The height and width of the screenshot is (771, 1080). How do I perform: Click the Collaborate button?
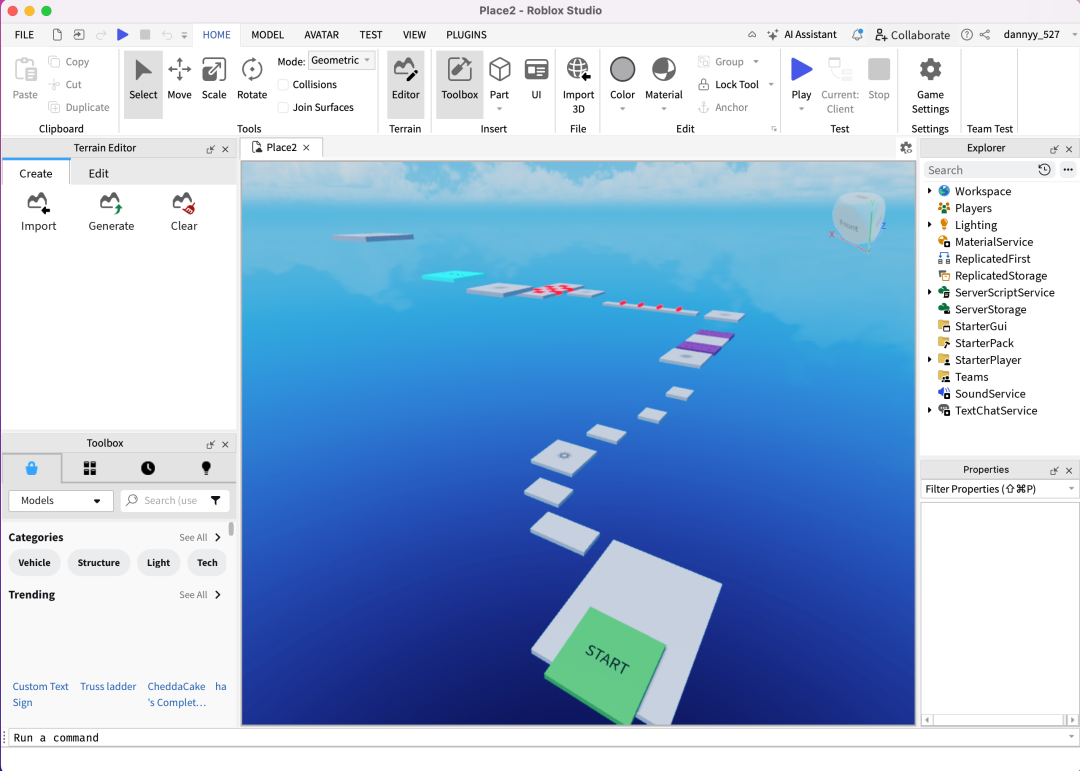click(912, 34)
